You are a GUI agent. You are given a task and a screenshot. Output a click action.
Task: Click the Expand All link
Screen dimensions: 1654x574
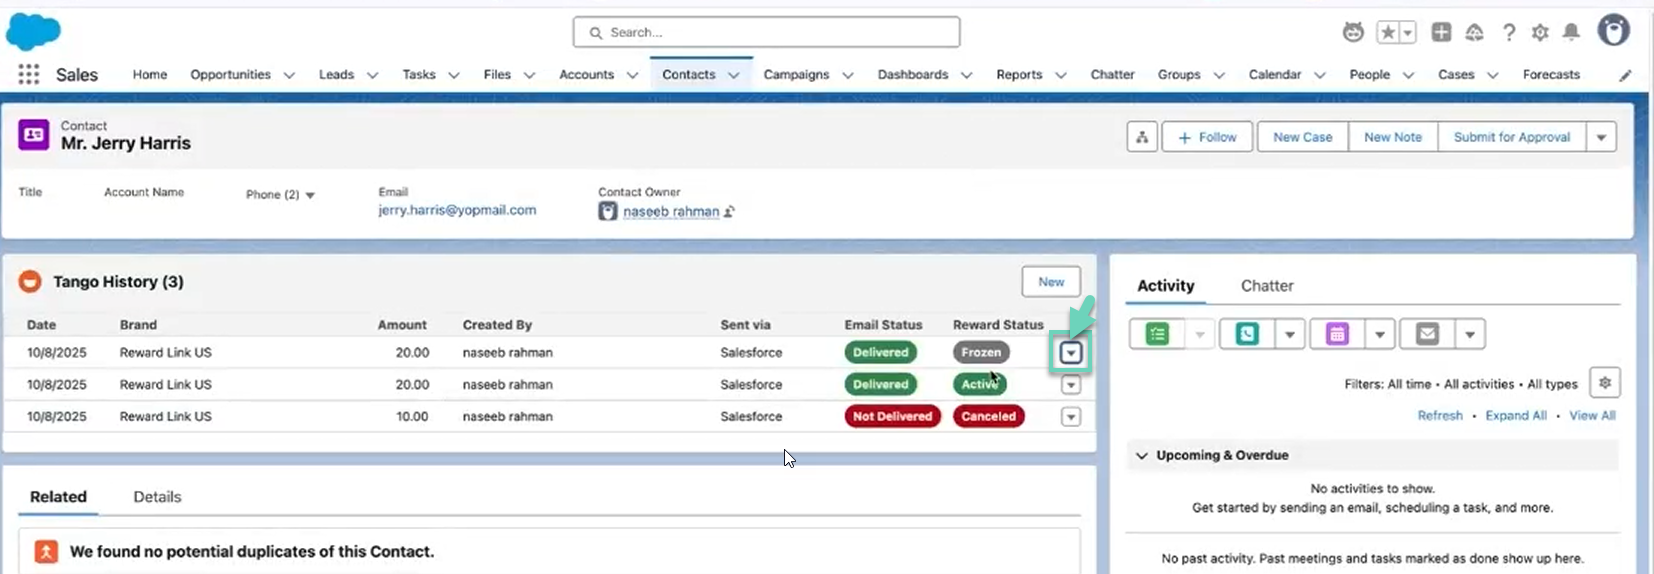1516,416
